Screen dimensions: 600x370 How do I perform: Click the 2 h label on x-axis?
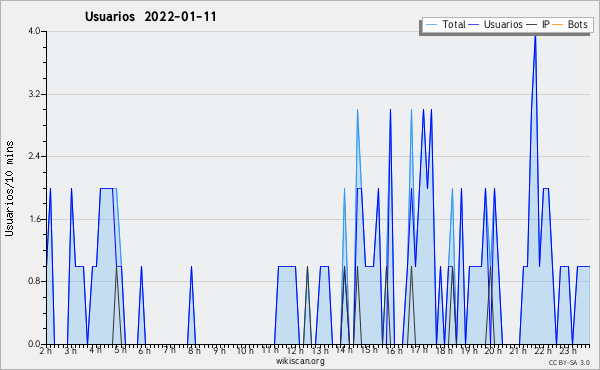pyautogui.click(x=46, y=350)
